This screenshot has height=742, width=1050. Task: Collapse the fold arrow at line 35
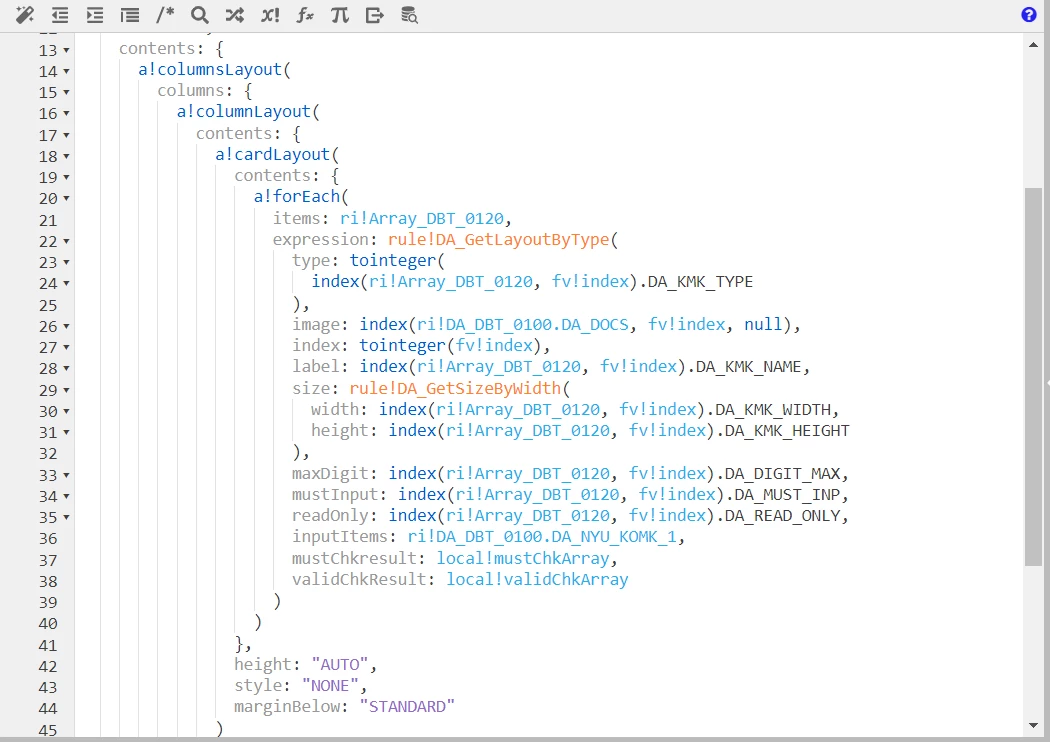pos(66,517)
